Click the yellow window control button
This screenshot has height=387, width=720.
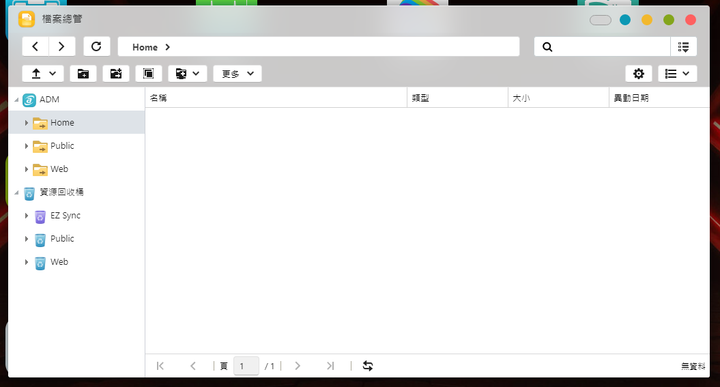click(x=647, y=20)
